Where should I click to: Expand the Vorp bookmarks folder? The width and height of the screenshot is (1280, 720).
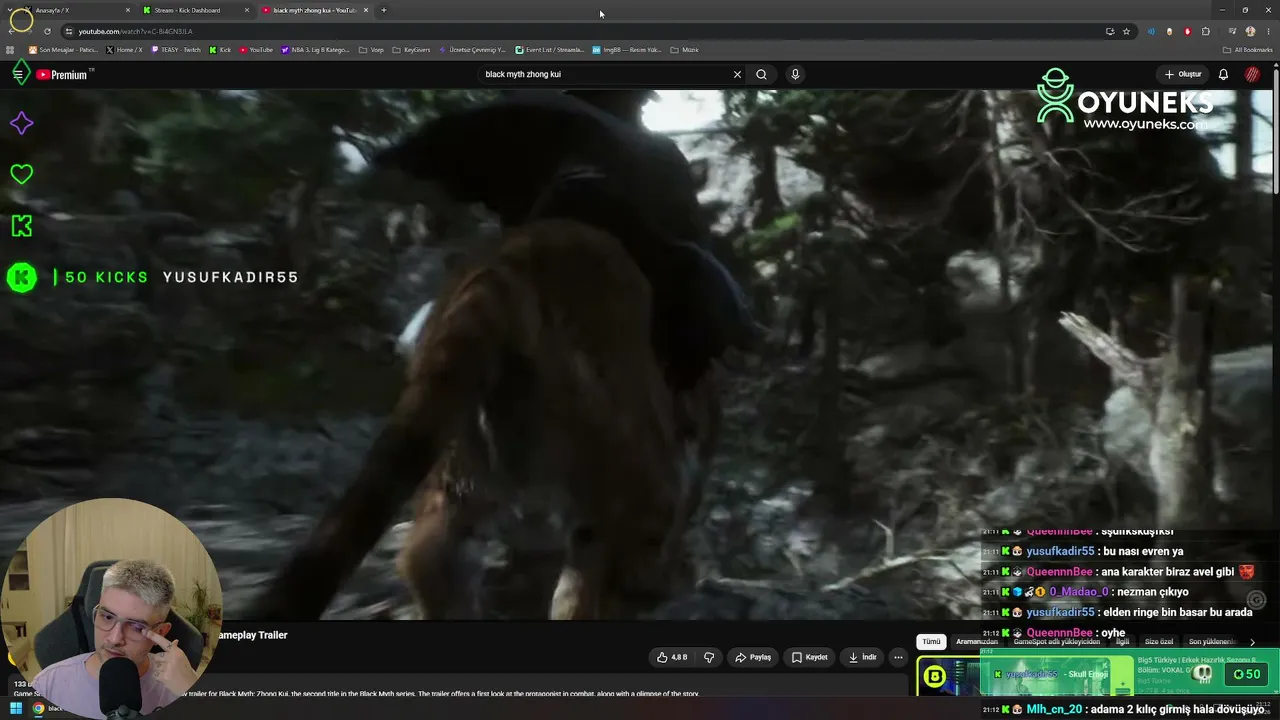371,50
